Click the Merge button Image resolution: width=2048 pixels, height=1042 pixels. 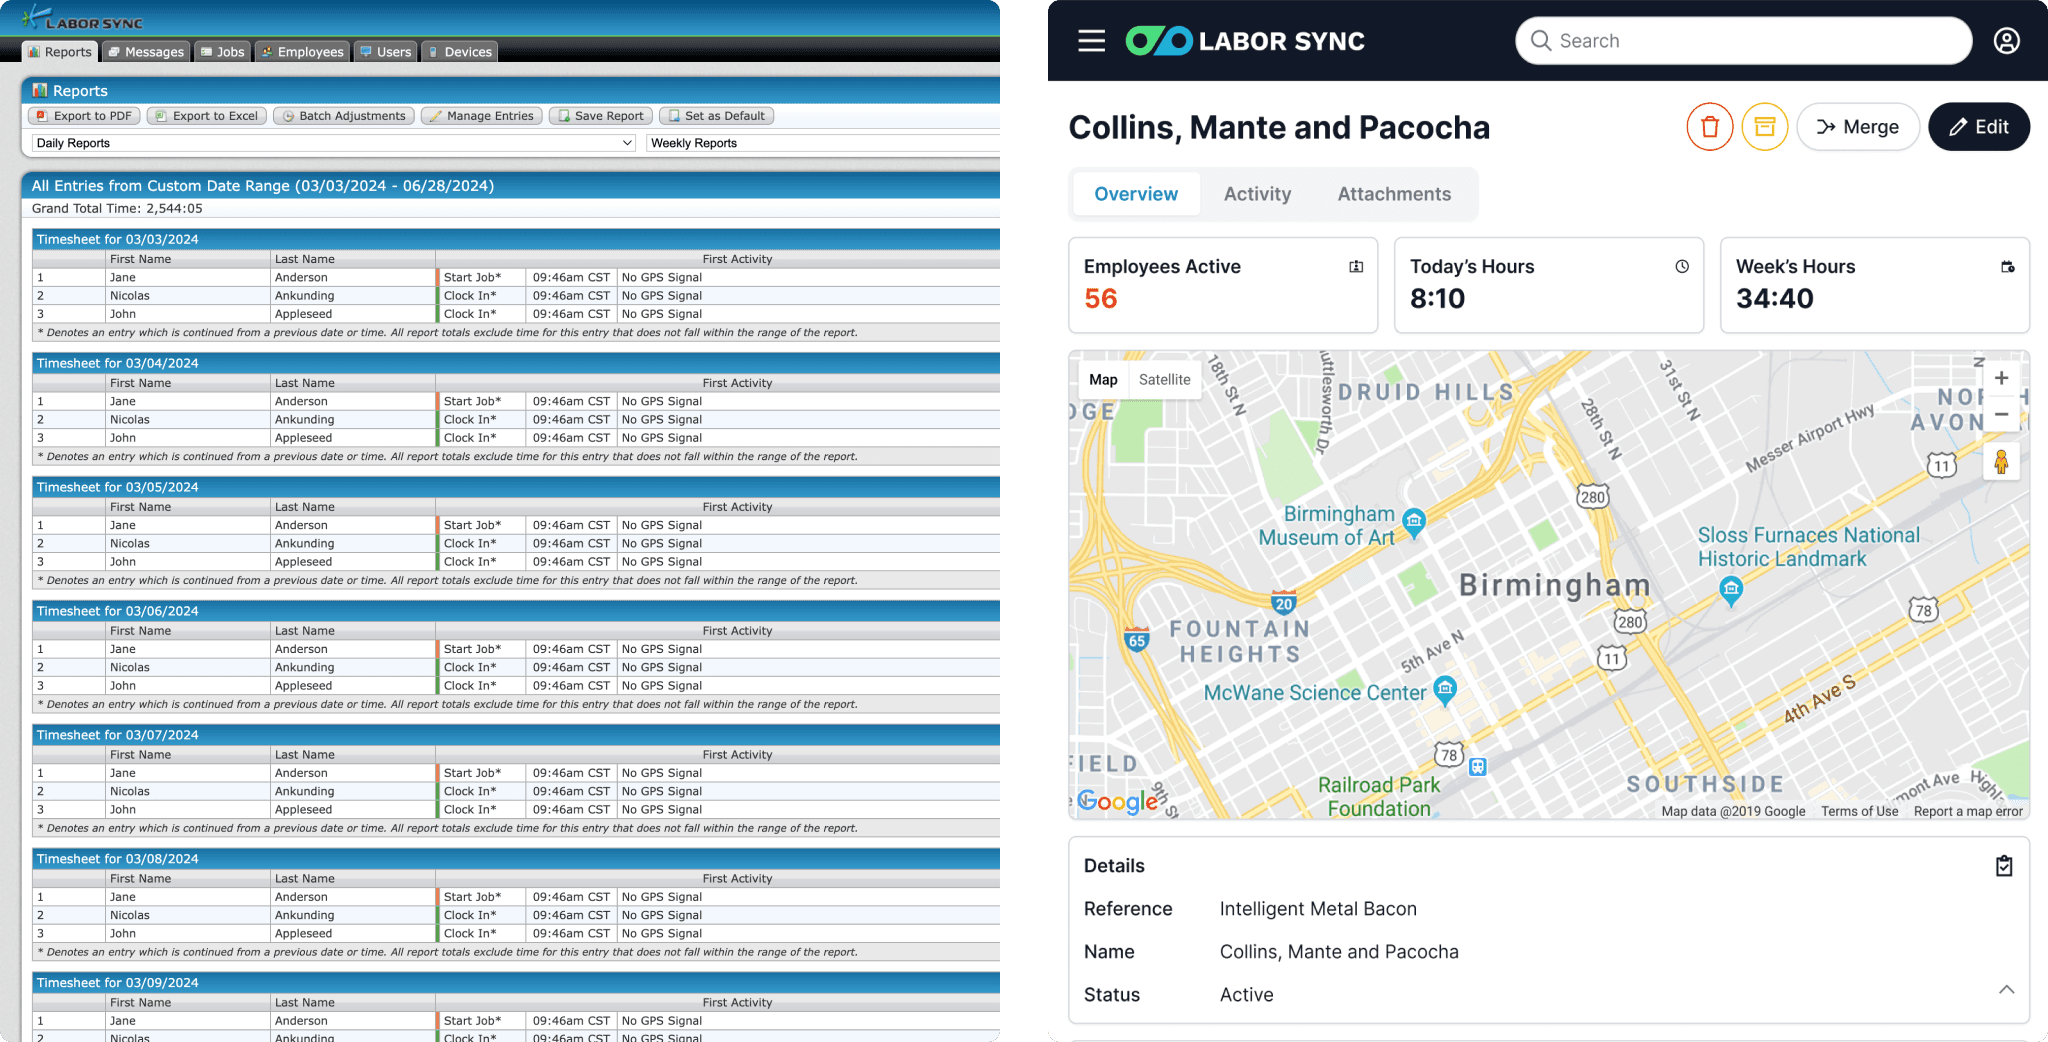[x=1857, y=127]
